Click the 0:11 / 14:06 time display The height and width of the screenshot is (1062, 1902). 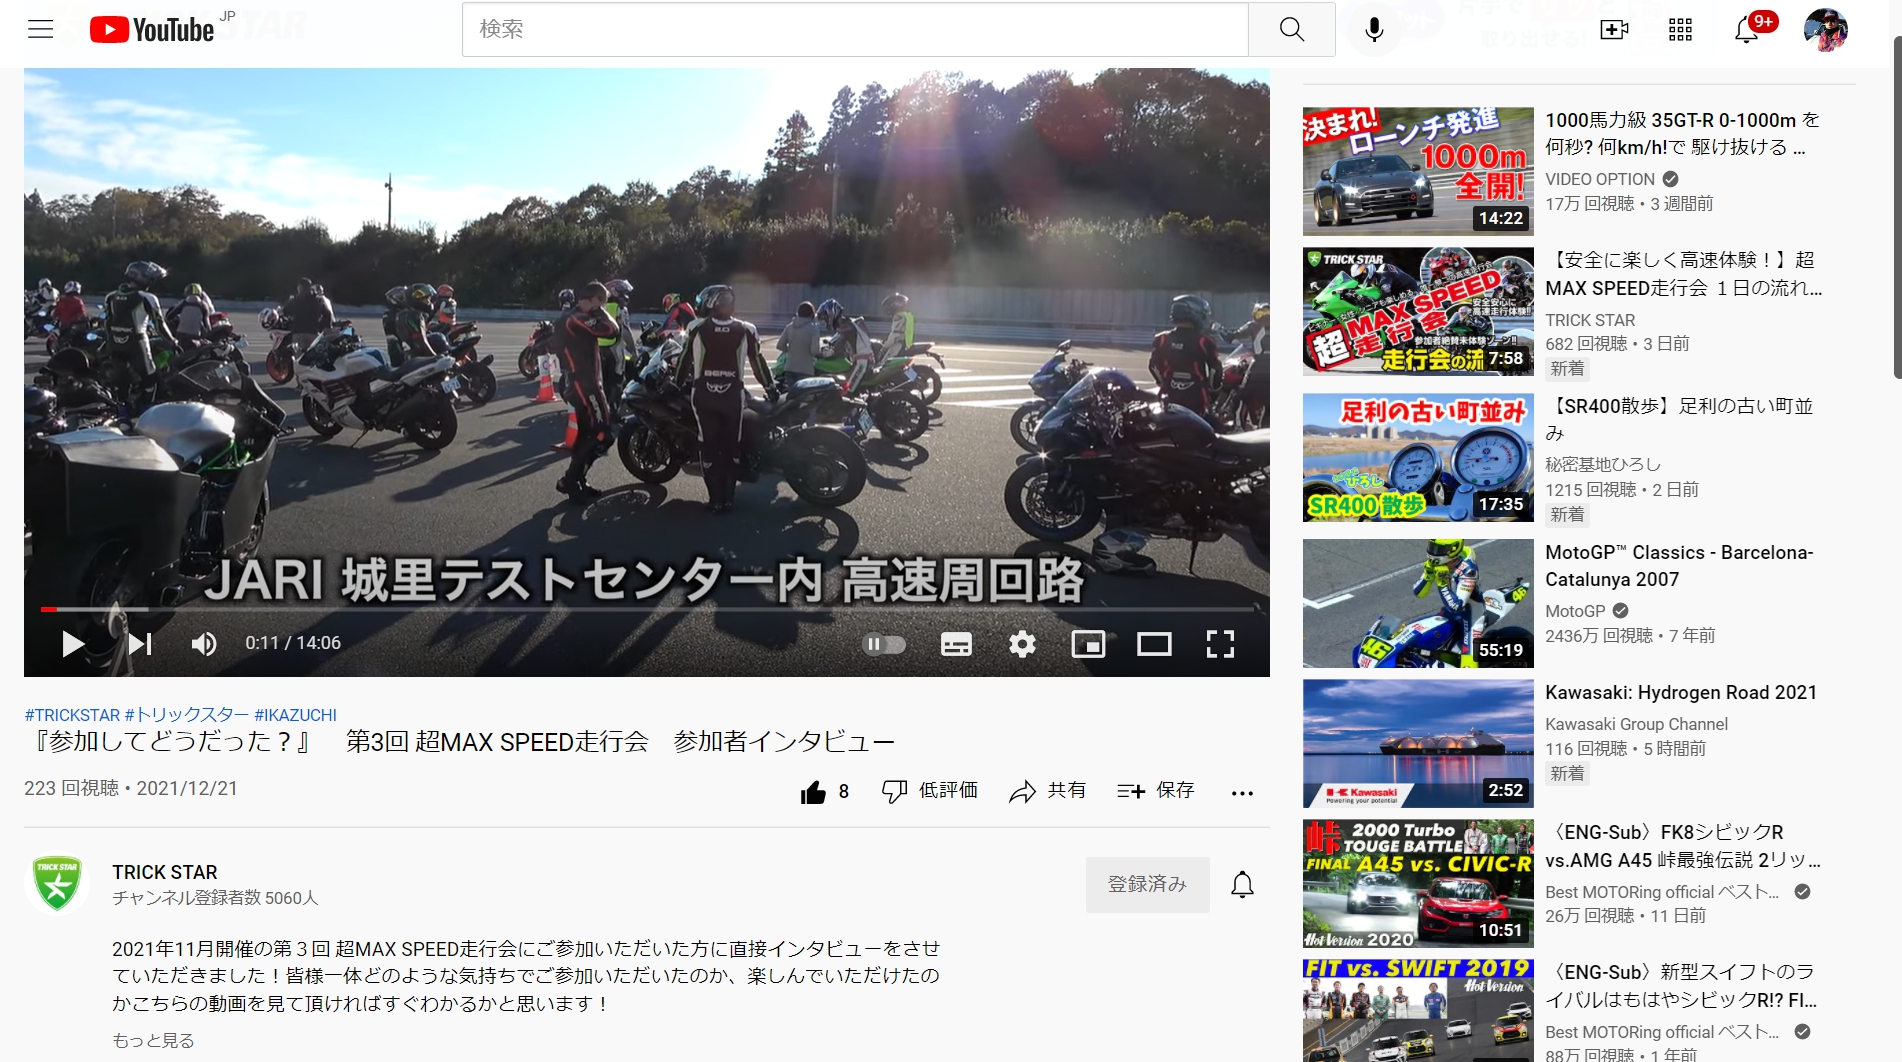click(293, 643)
